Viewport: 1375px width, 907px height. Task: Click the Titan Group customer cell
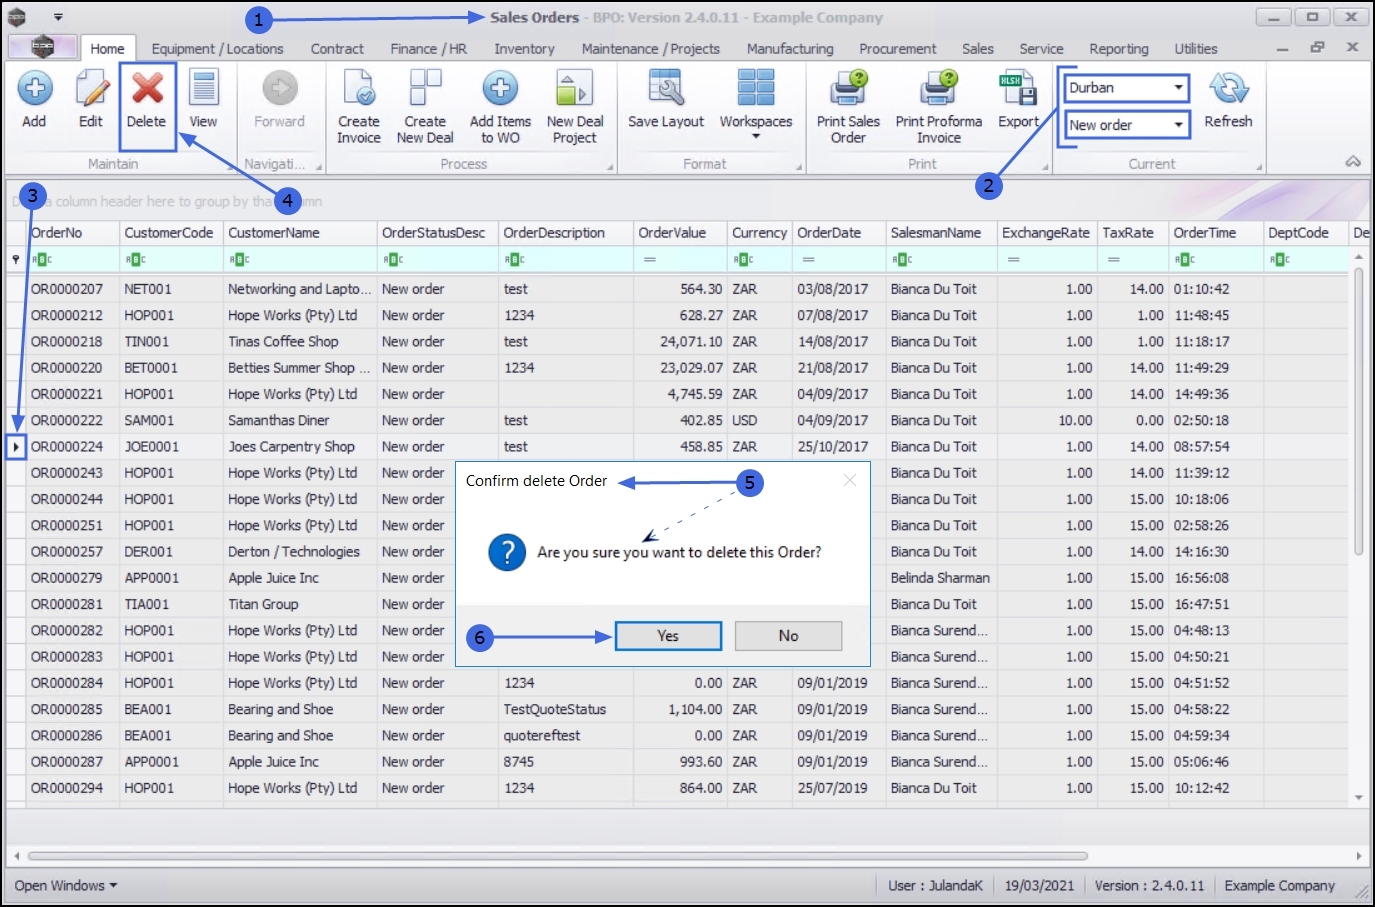tap(300, 605)
